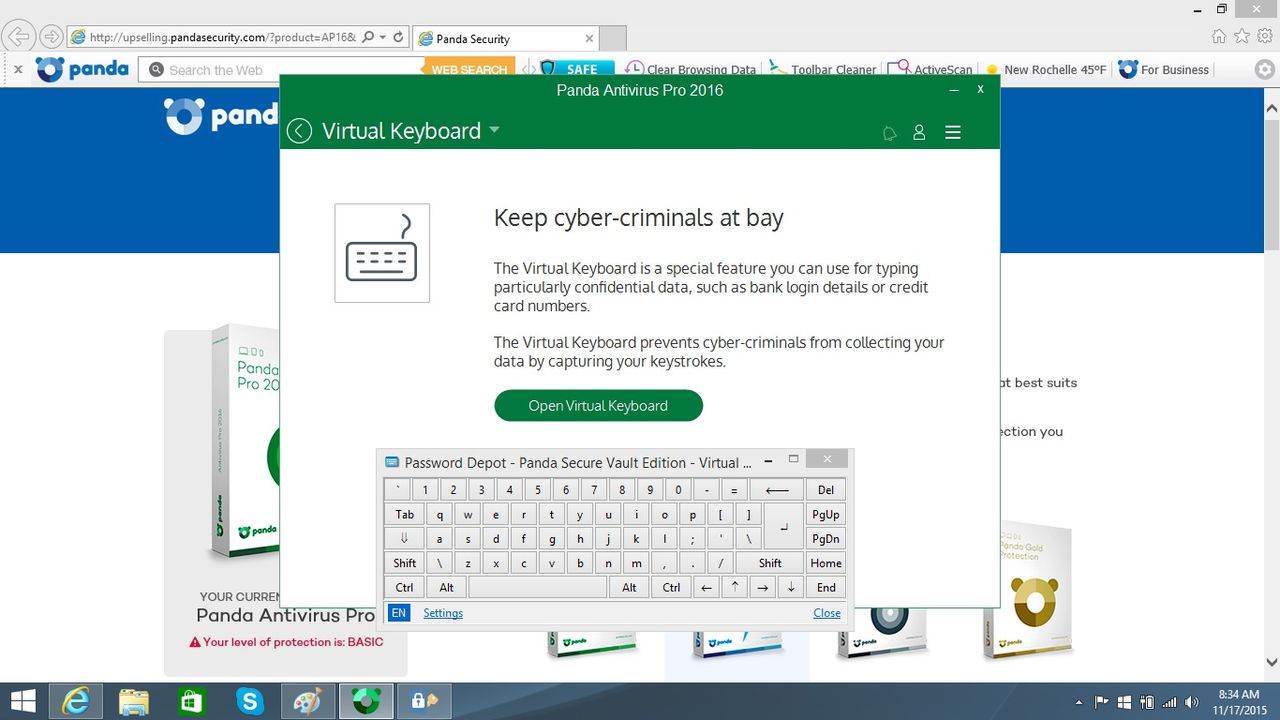
Task: Open File Explorer from the taskbar
Action: [x=134, y=701]
